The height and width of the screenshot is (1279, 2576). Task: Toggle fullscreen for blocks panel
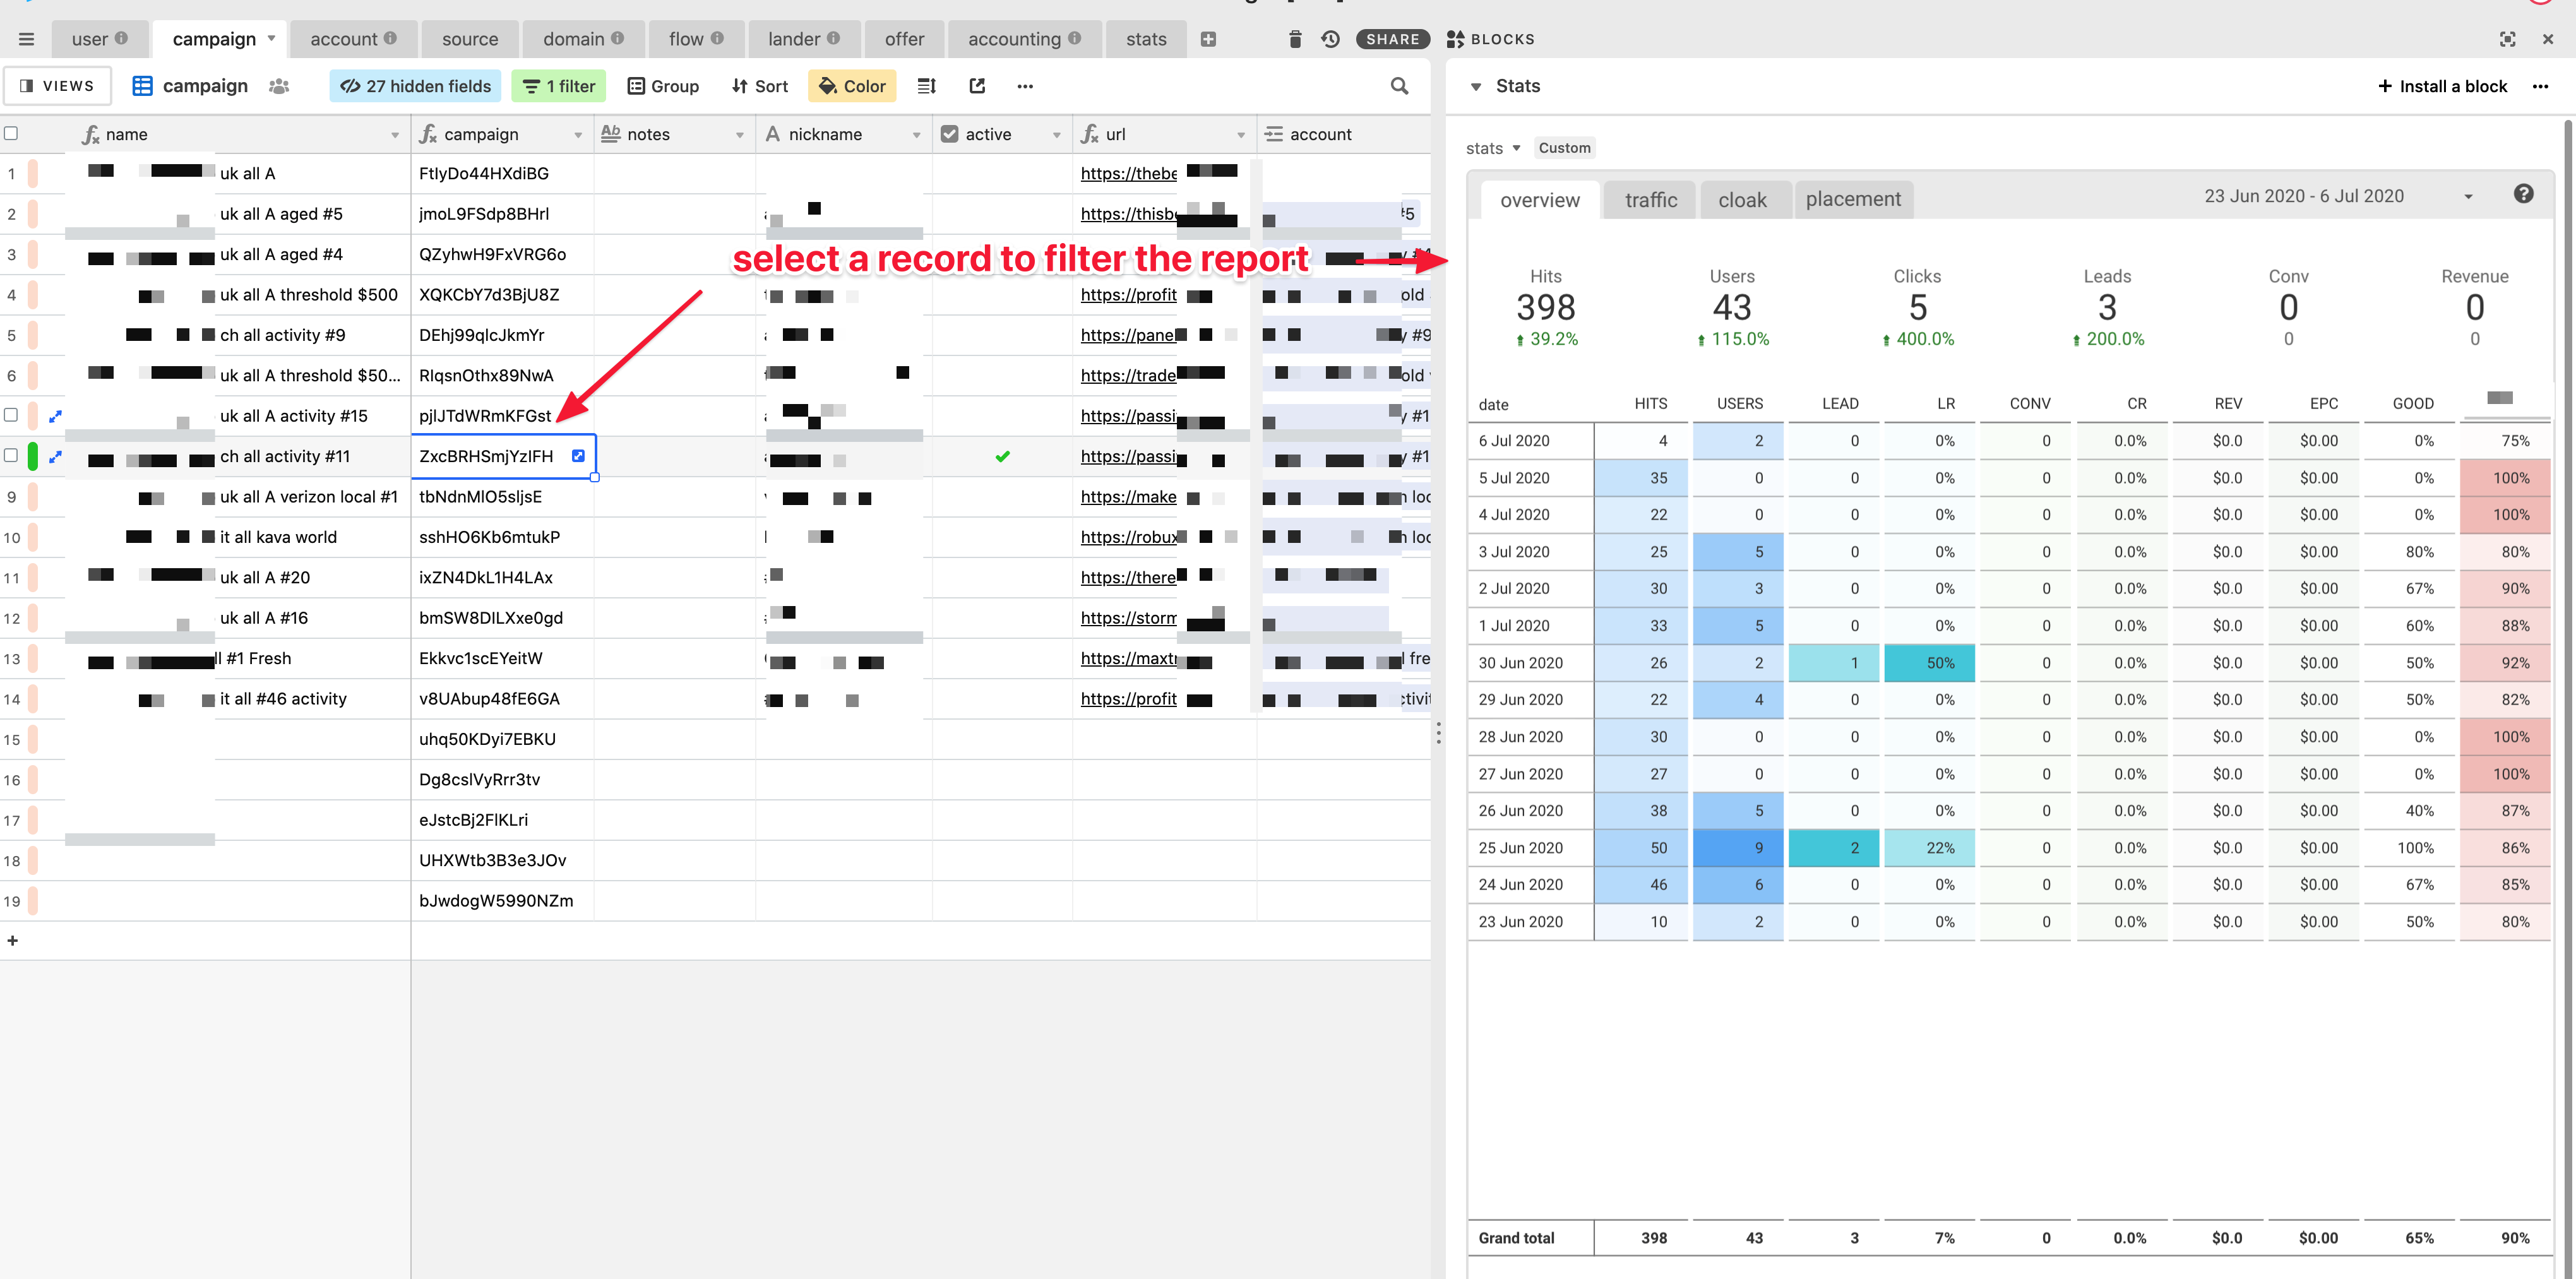[x=2507, y=39]
